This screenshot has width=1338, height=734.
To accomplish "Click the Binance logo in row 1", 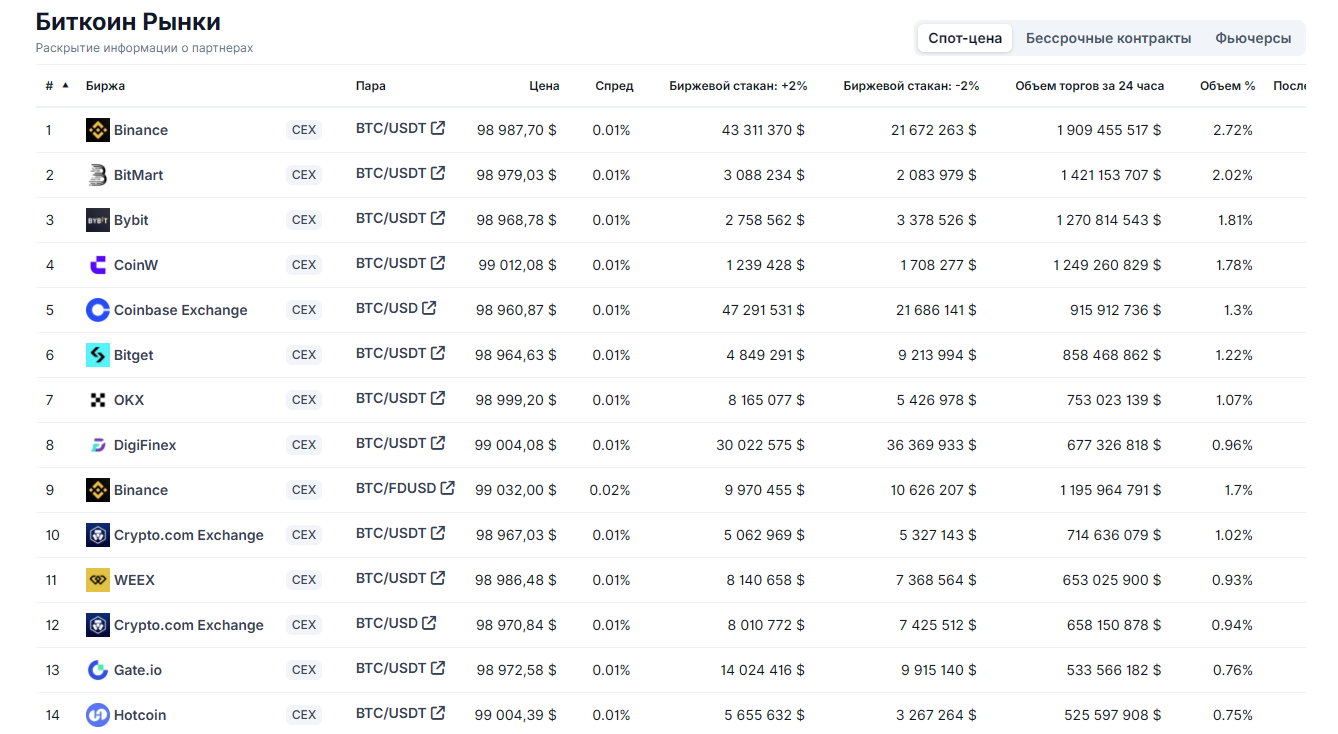I will click(97, 130).
